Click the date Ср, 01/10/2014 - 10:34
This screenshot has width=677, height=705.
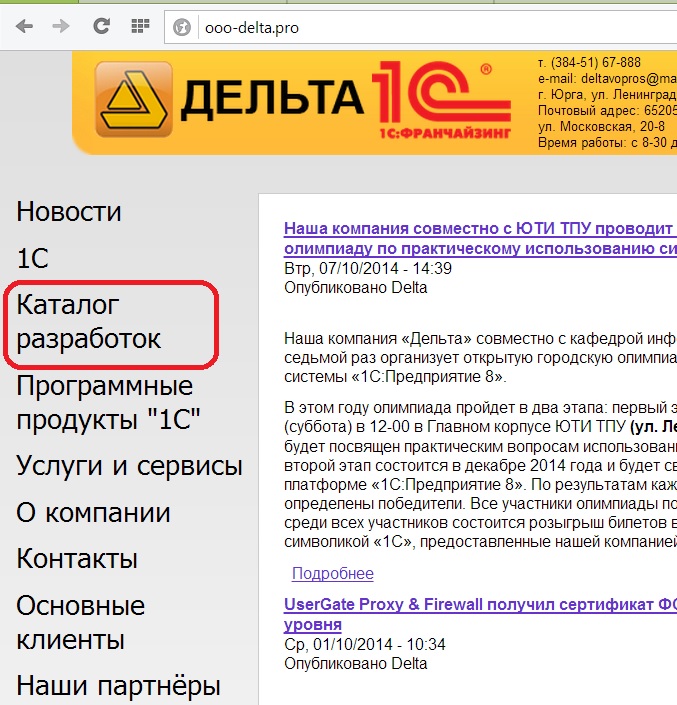click(365, 644)
